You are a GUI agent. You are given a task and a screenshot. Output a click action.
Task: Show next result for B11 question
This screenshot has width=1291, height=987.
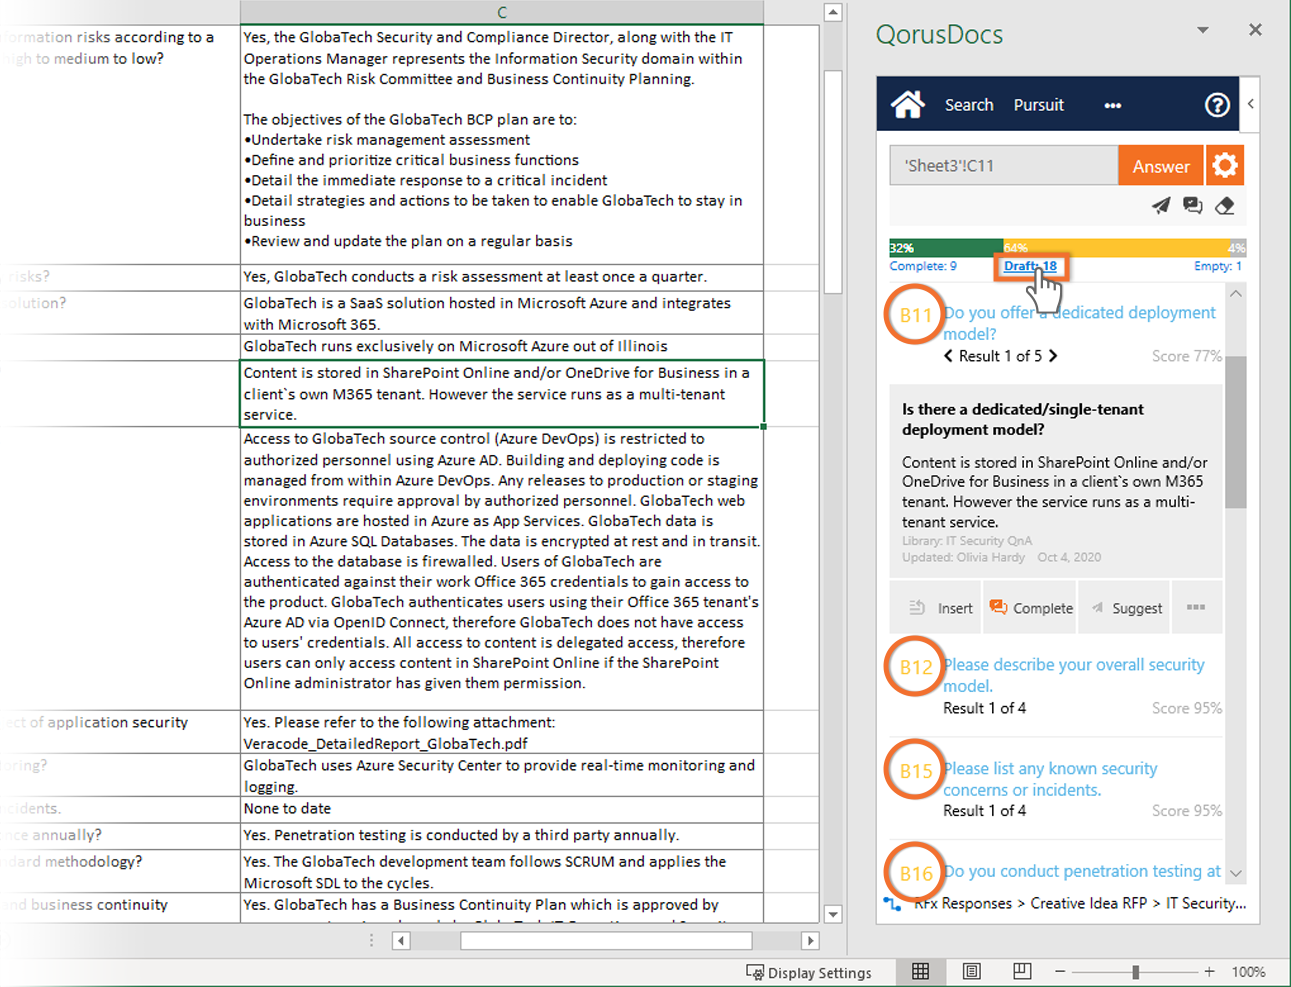pyautogui.click(x=1053, y=356)
